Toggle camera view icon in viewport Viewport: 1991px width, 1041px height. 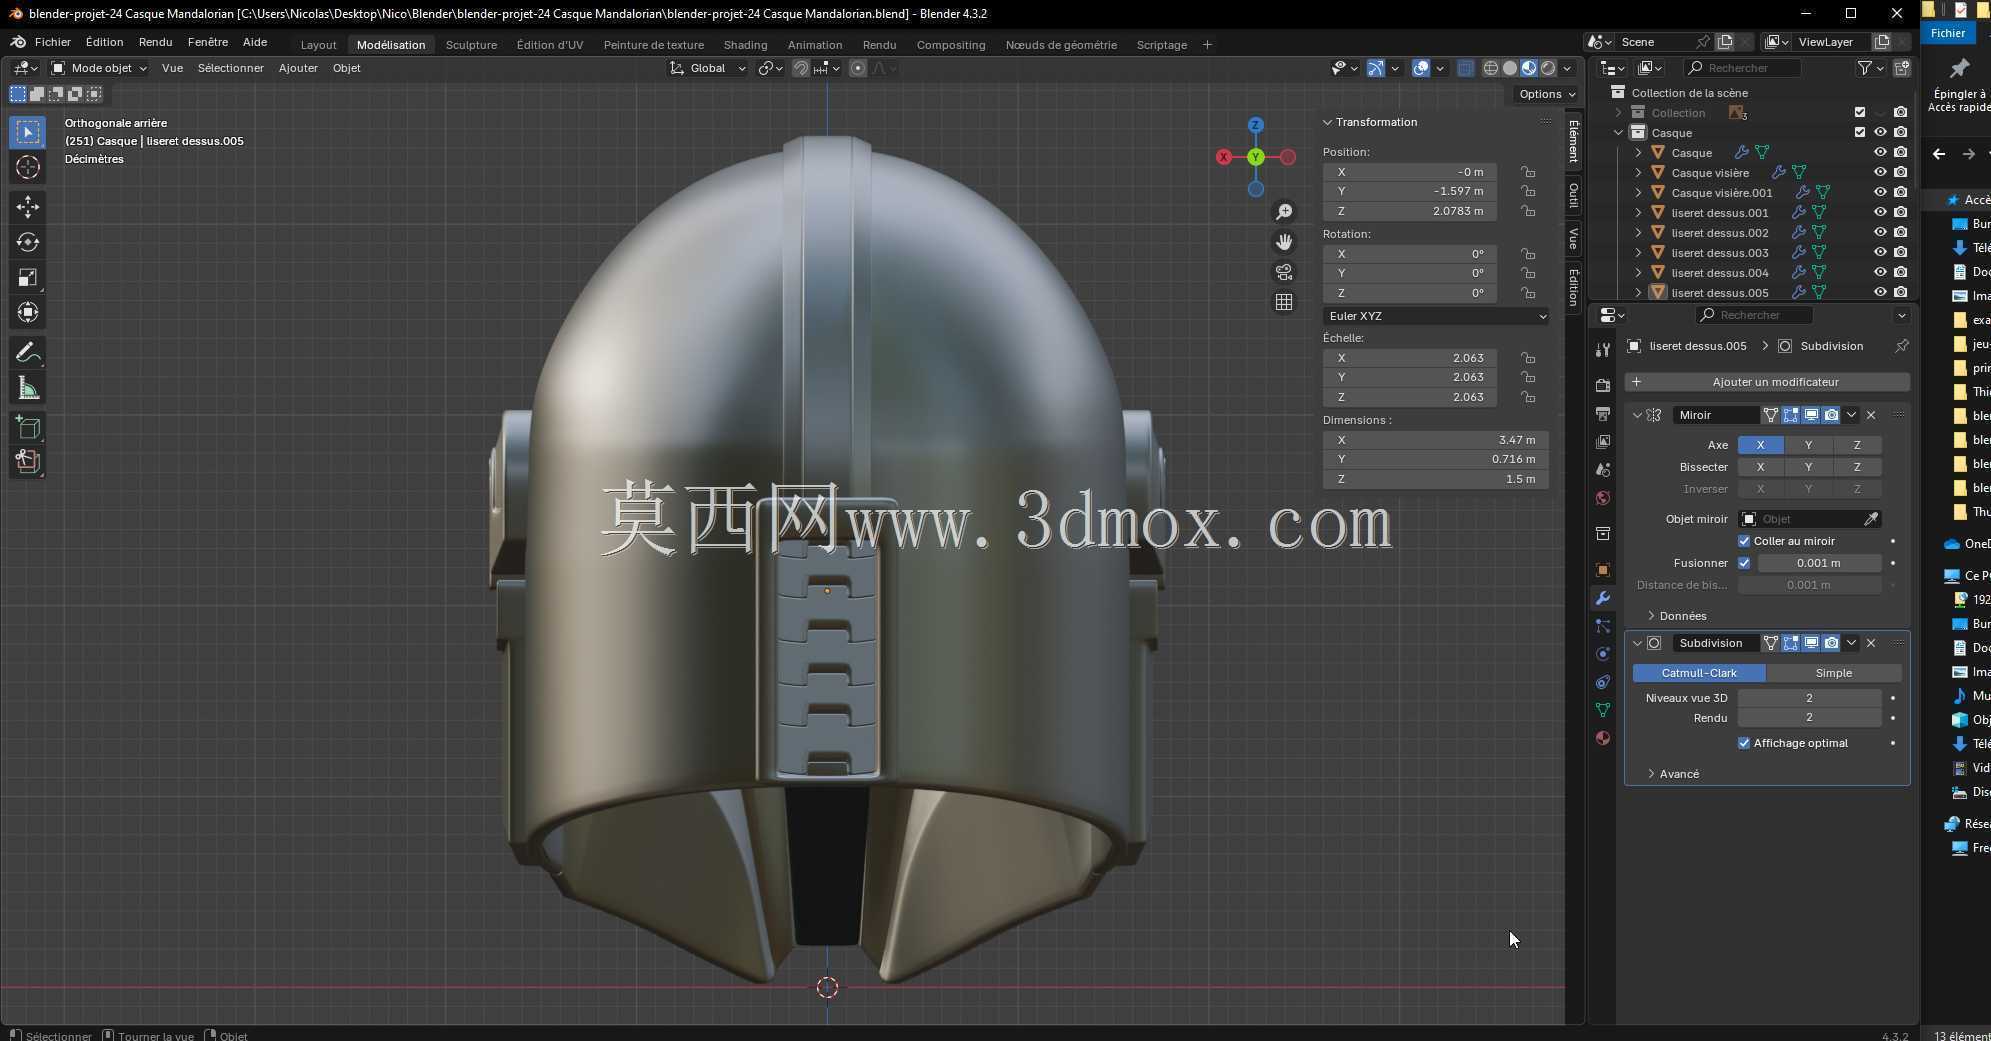pos(1284,272)
